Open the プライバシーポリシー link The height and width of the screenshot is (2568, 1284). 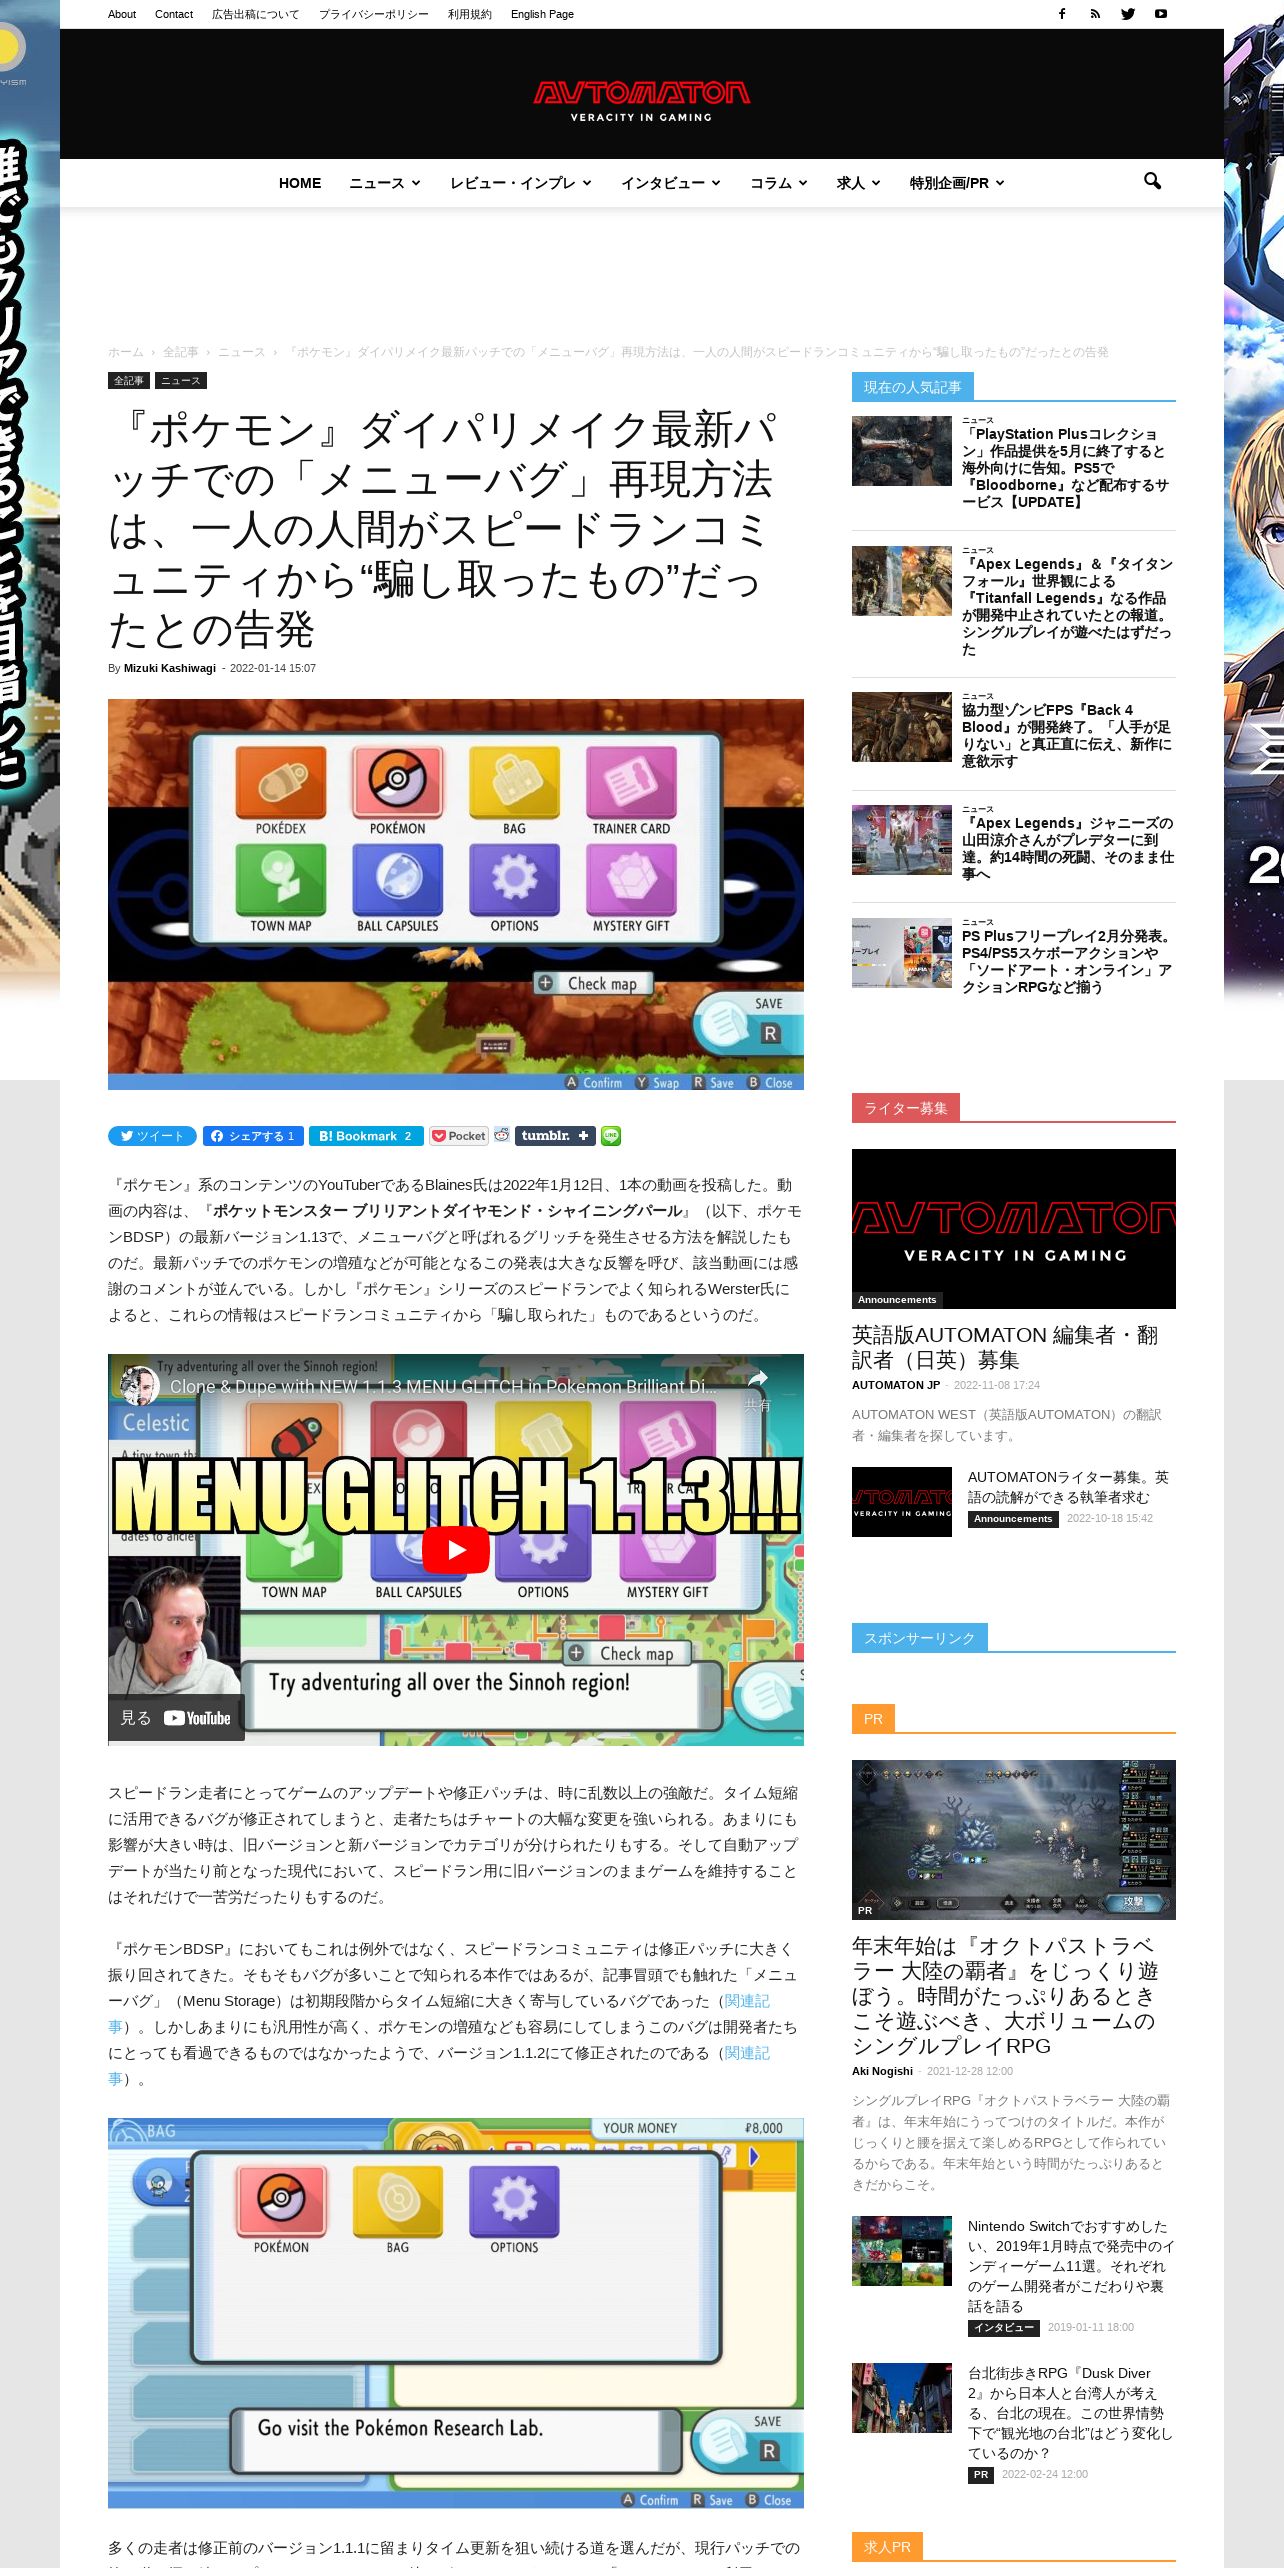click(x=374, y=14)
